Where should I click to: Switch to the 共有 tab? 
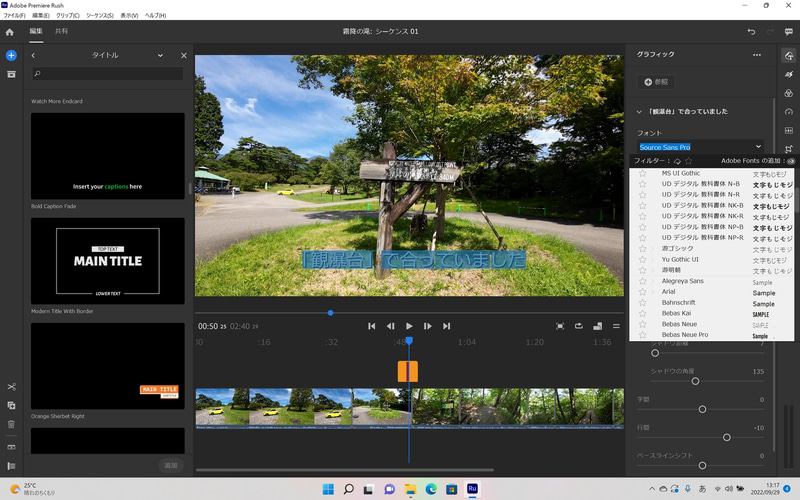coord(62,32)
